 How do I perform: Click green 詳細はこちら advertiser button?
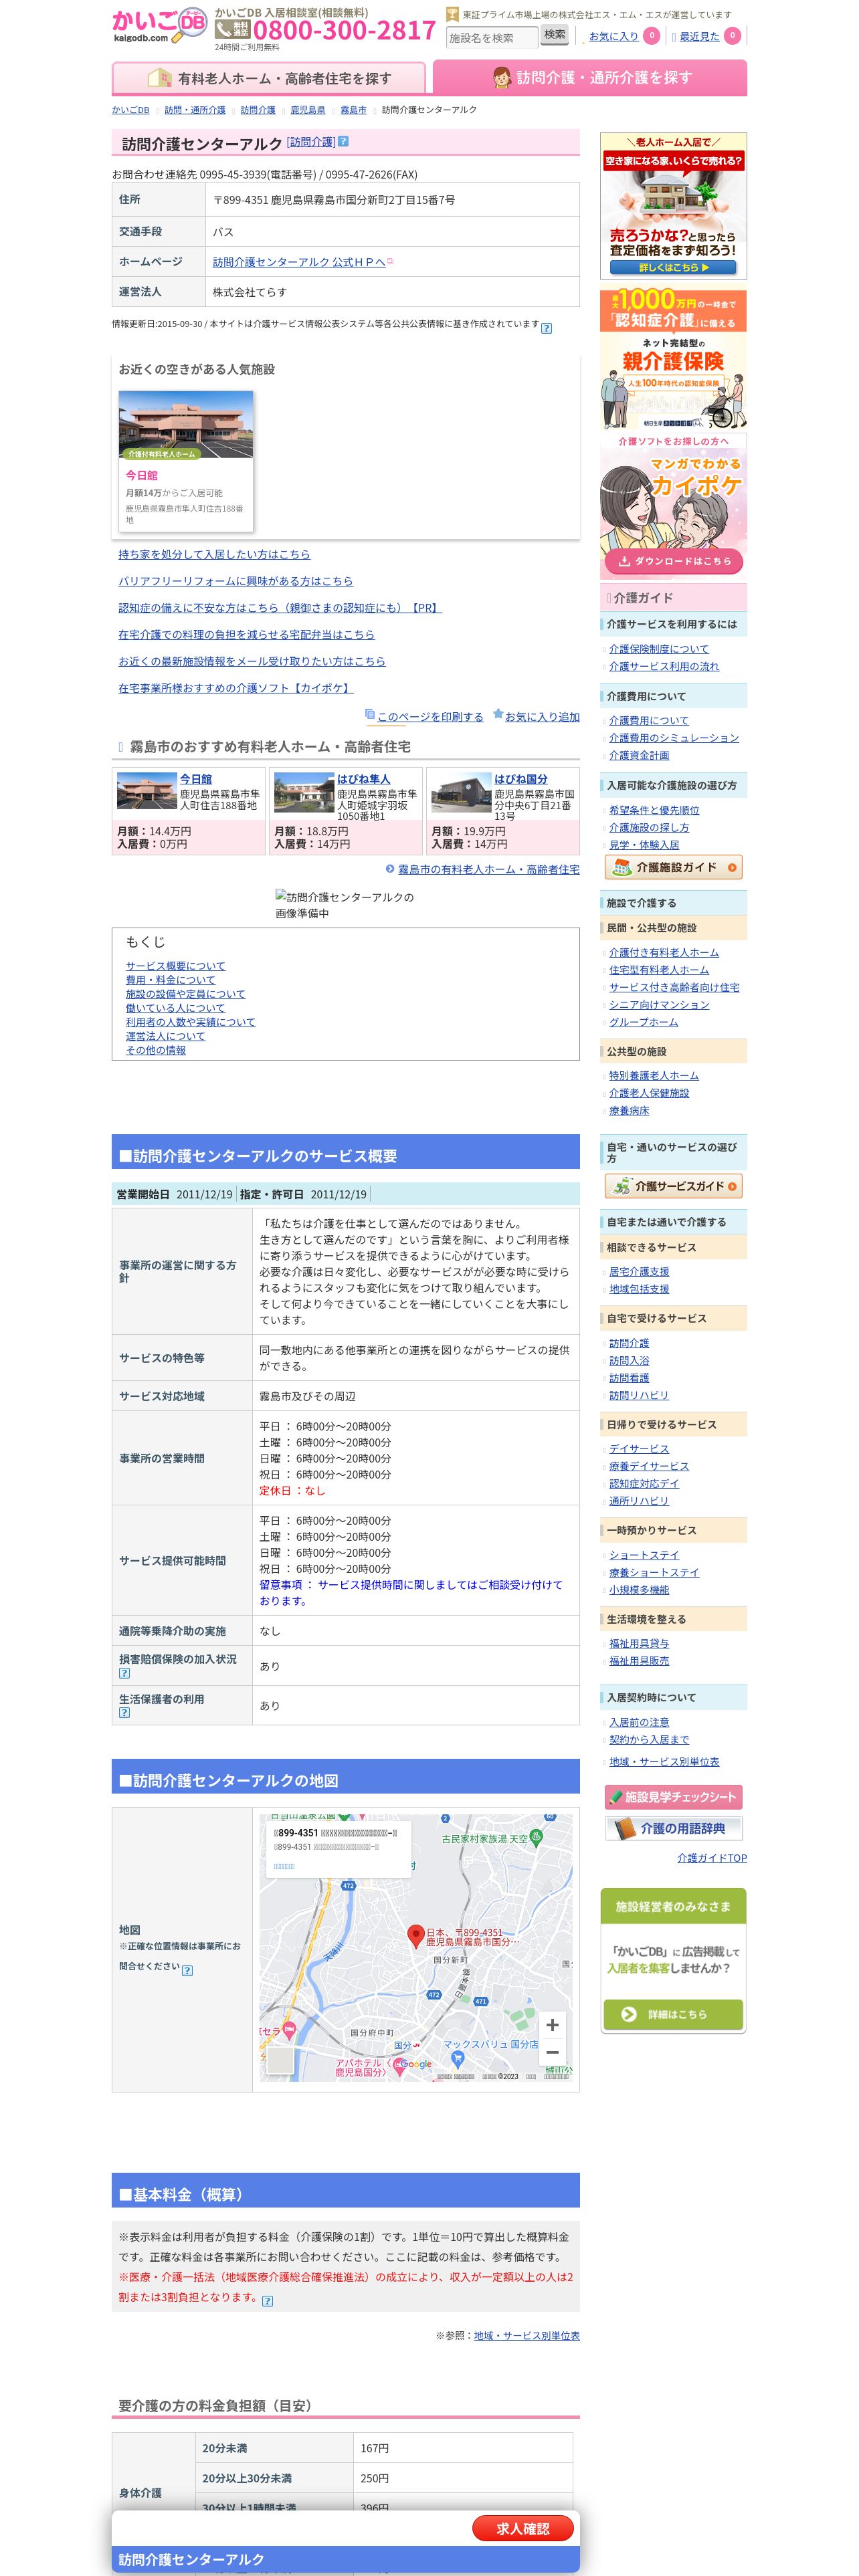coord(673,2014)
